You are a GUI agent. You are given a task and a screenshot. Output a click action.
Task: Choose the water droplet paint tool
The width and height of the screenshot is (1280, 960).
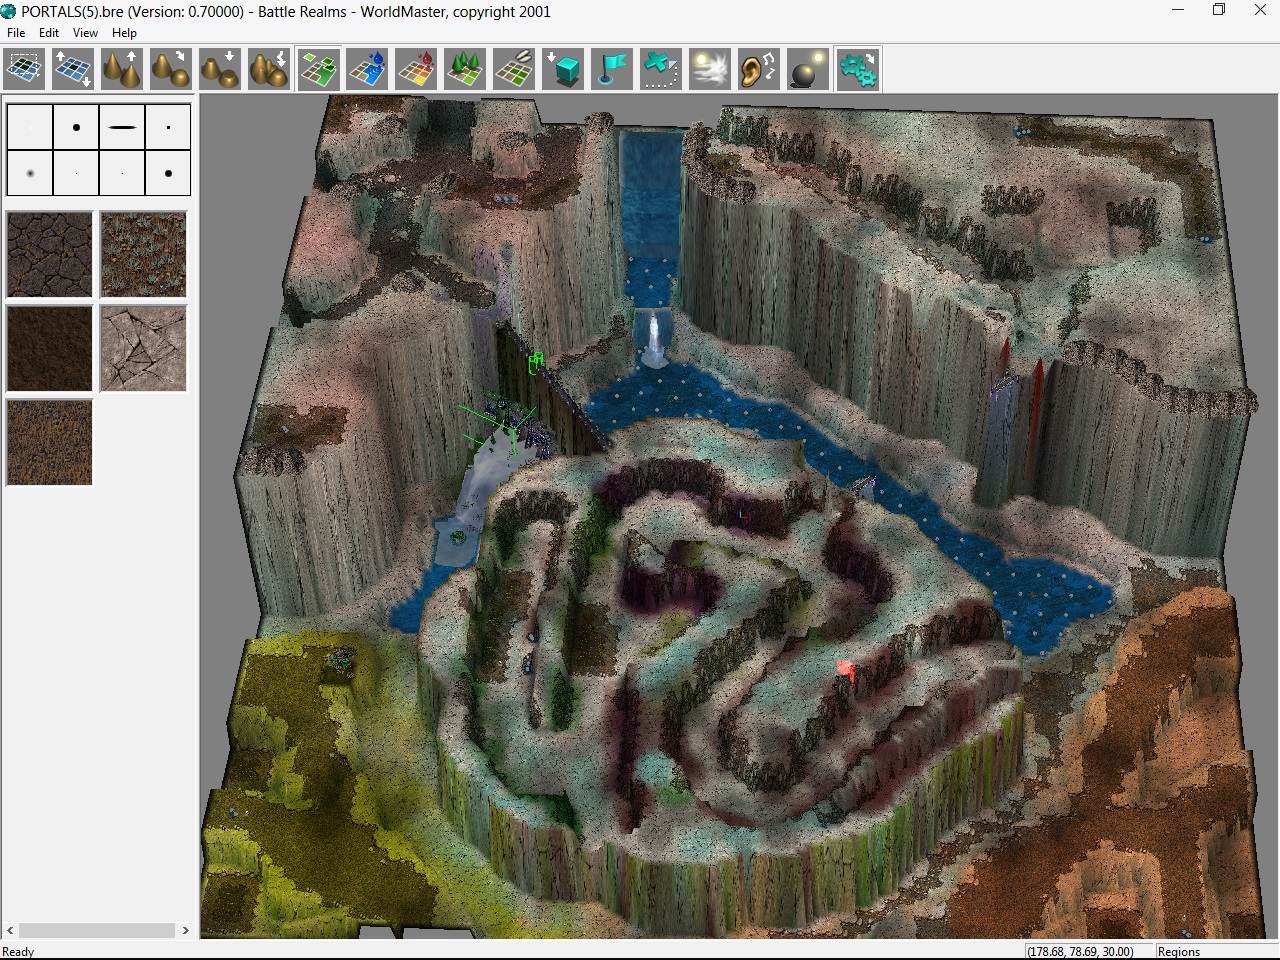[368, 70]
